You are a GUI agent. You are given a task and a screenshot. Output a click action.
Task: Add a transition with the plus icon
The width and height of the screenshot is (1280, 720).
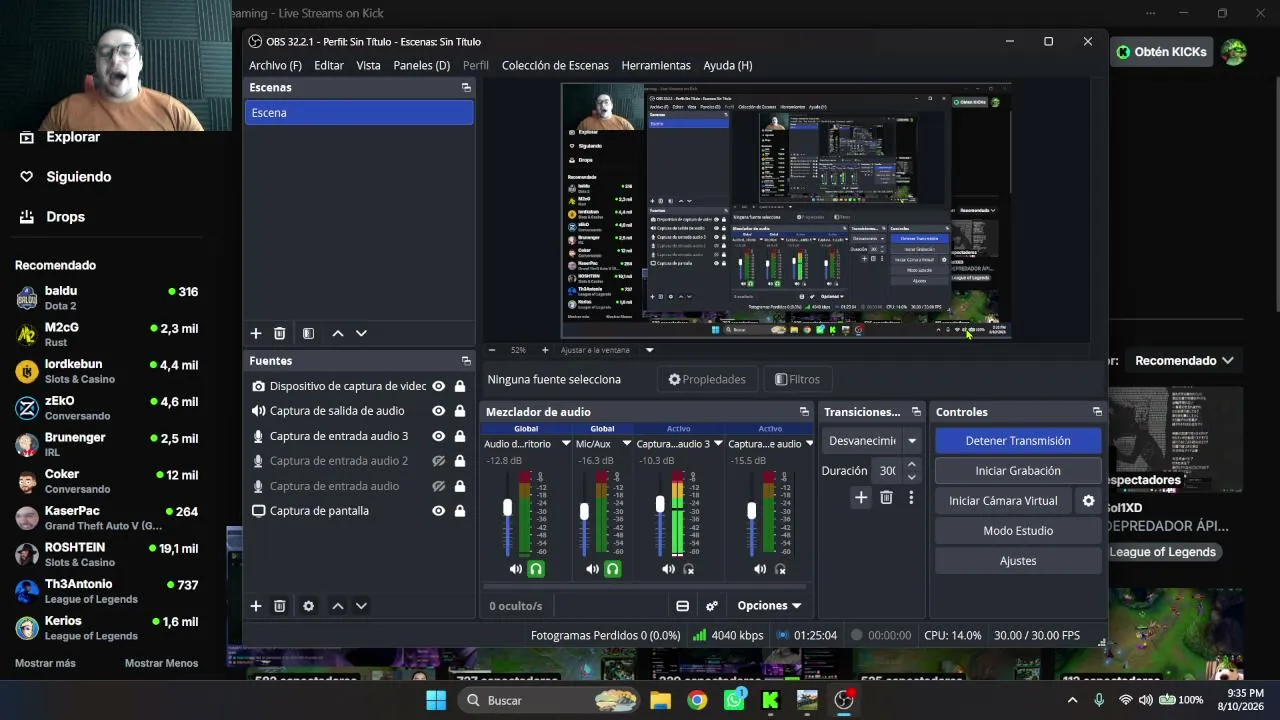pyautogui.click(x=861, y=497)
